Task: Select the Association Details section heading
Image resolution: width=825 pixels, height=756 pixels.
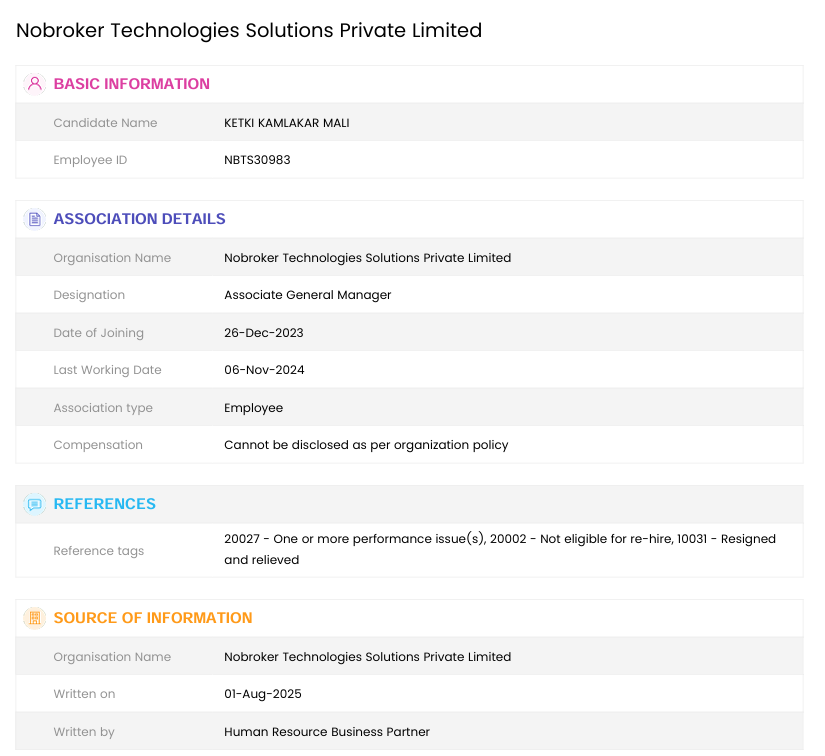Action: tap(139, 219)
